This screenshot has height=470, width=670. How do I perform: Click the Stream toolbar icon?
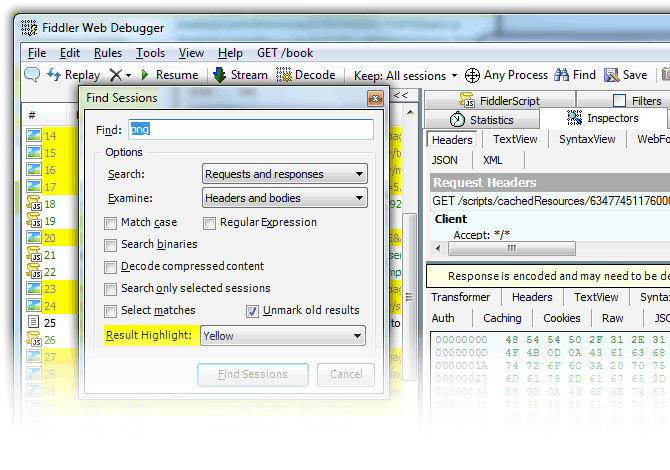220,75
